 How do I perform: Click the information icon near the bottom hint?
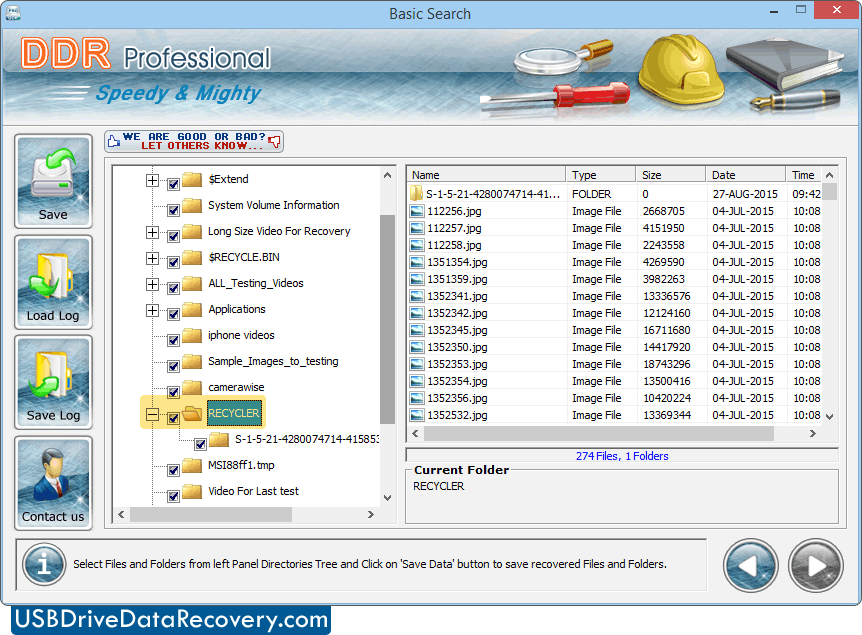coord(43,565)
